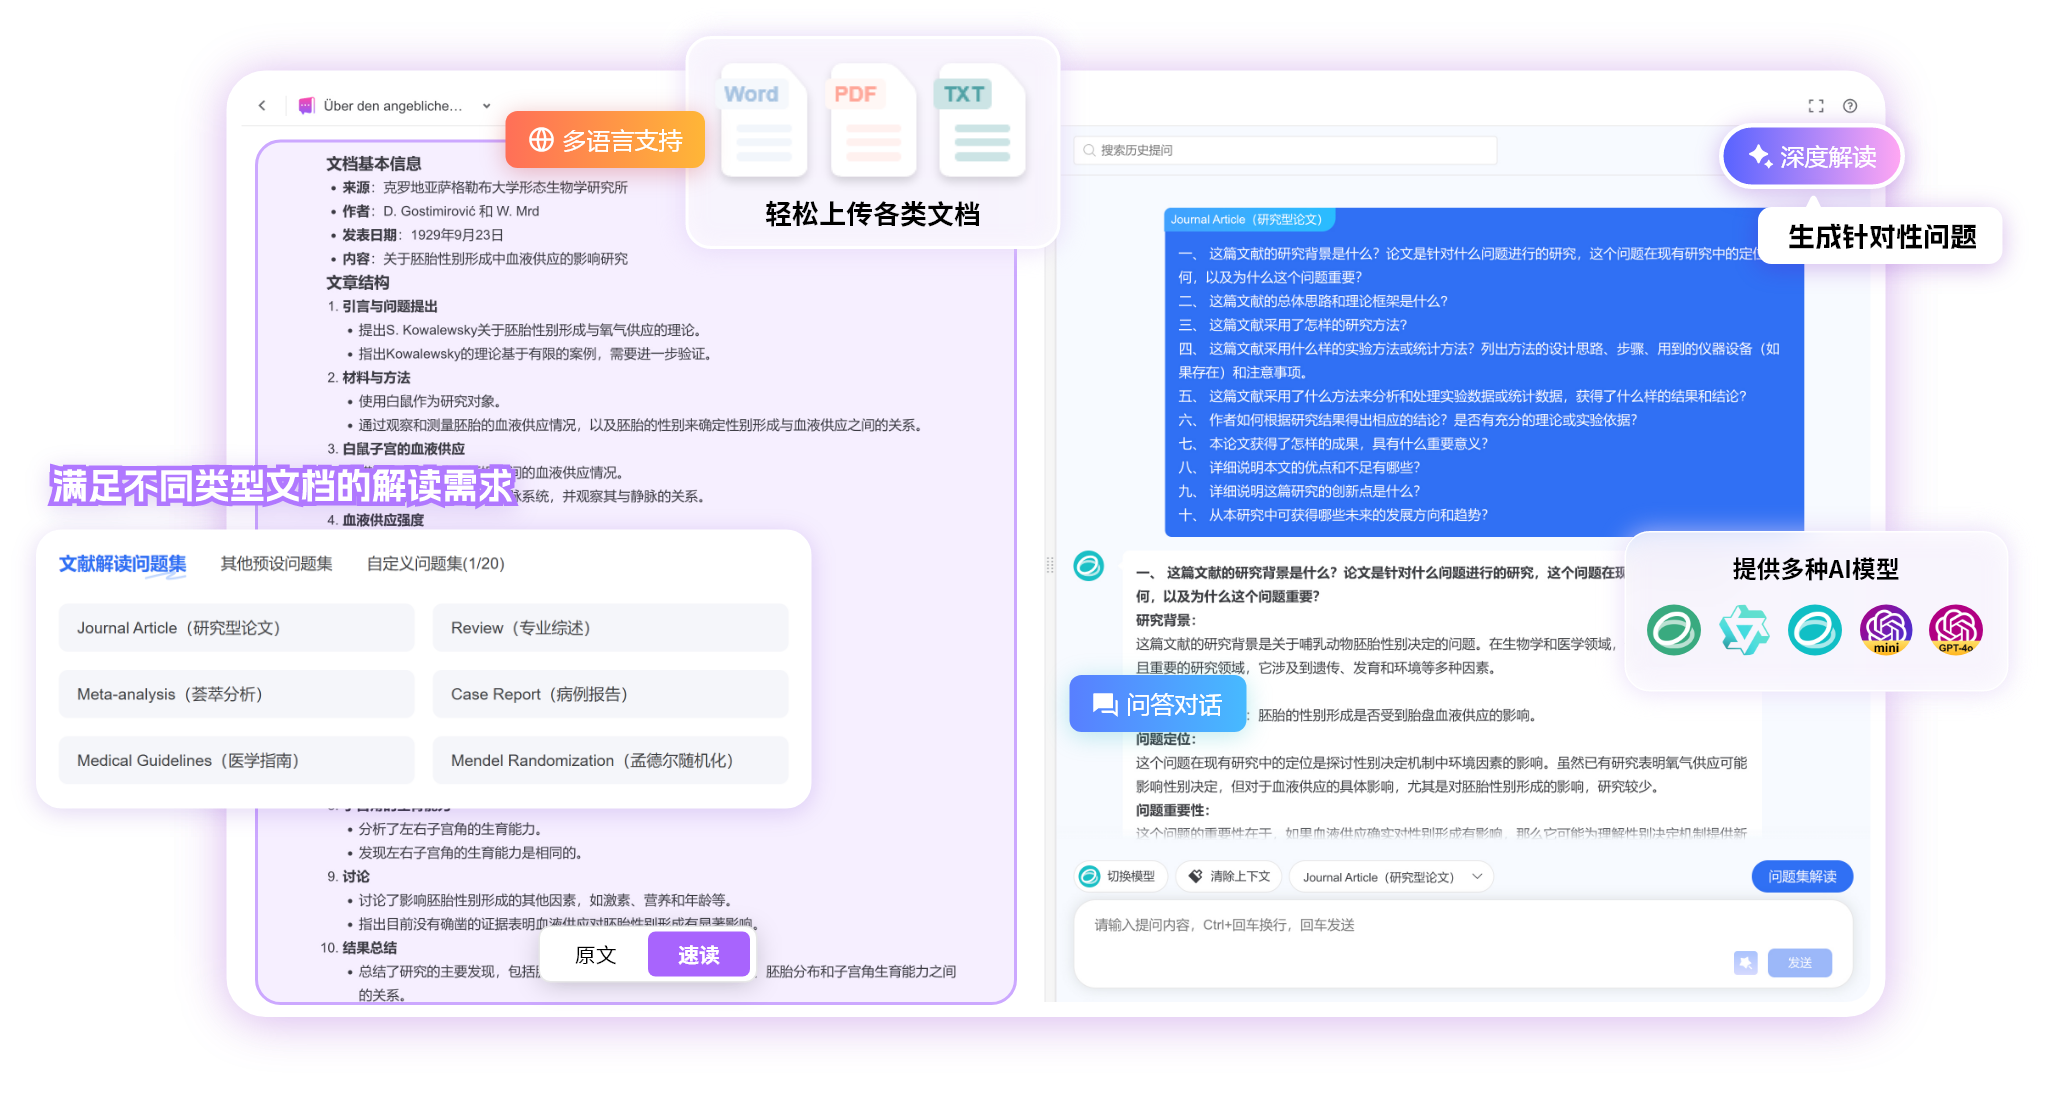Click the sparkle icon next to 发送

(1745, 962)
